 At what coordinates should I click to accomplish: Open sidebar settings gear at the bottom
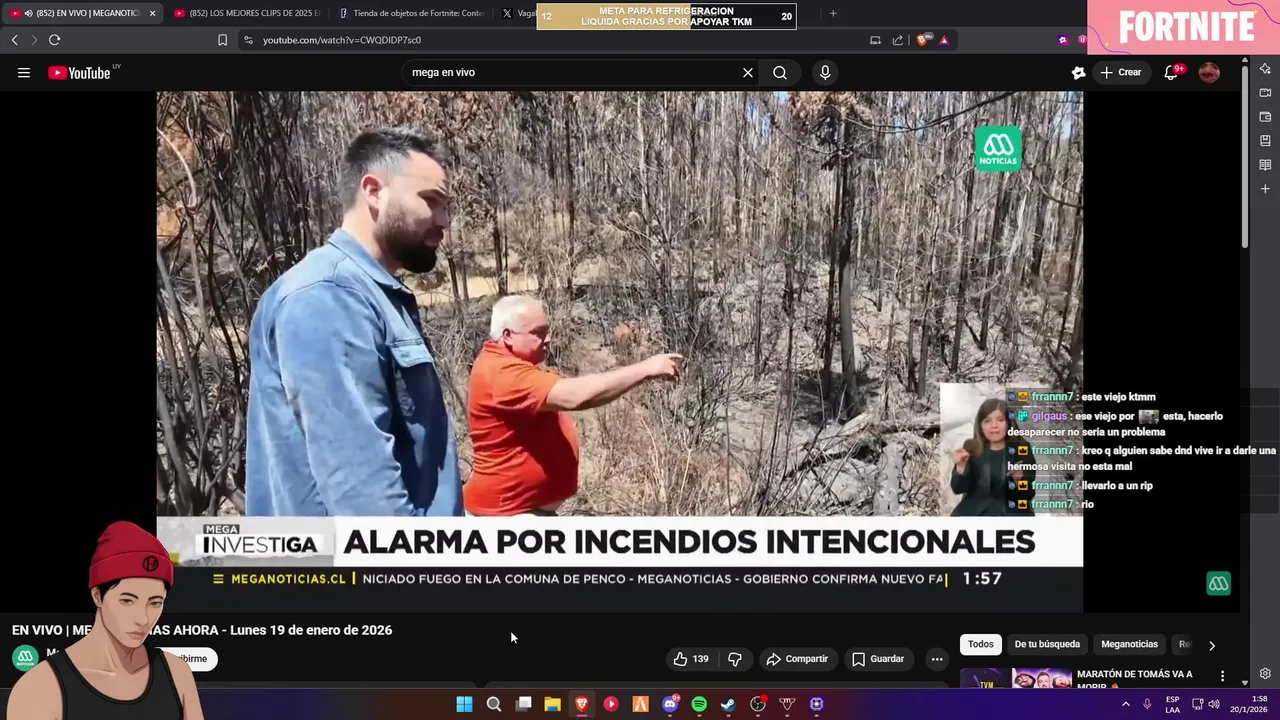point(1265,673)
